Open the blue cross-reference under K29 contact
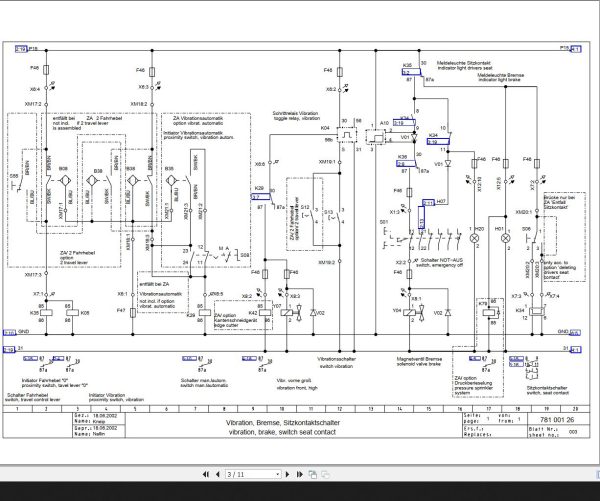 [x=261, y=197]
